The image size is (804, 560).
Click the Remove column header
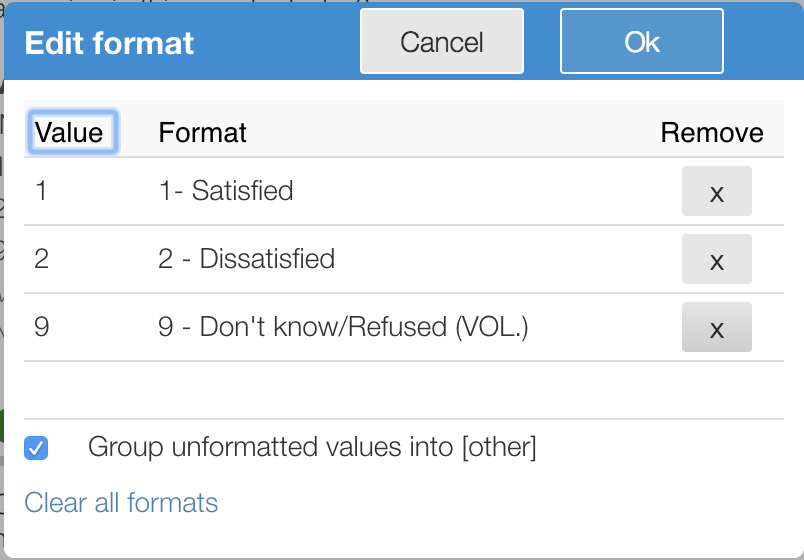(711, 132)
